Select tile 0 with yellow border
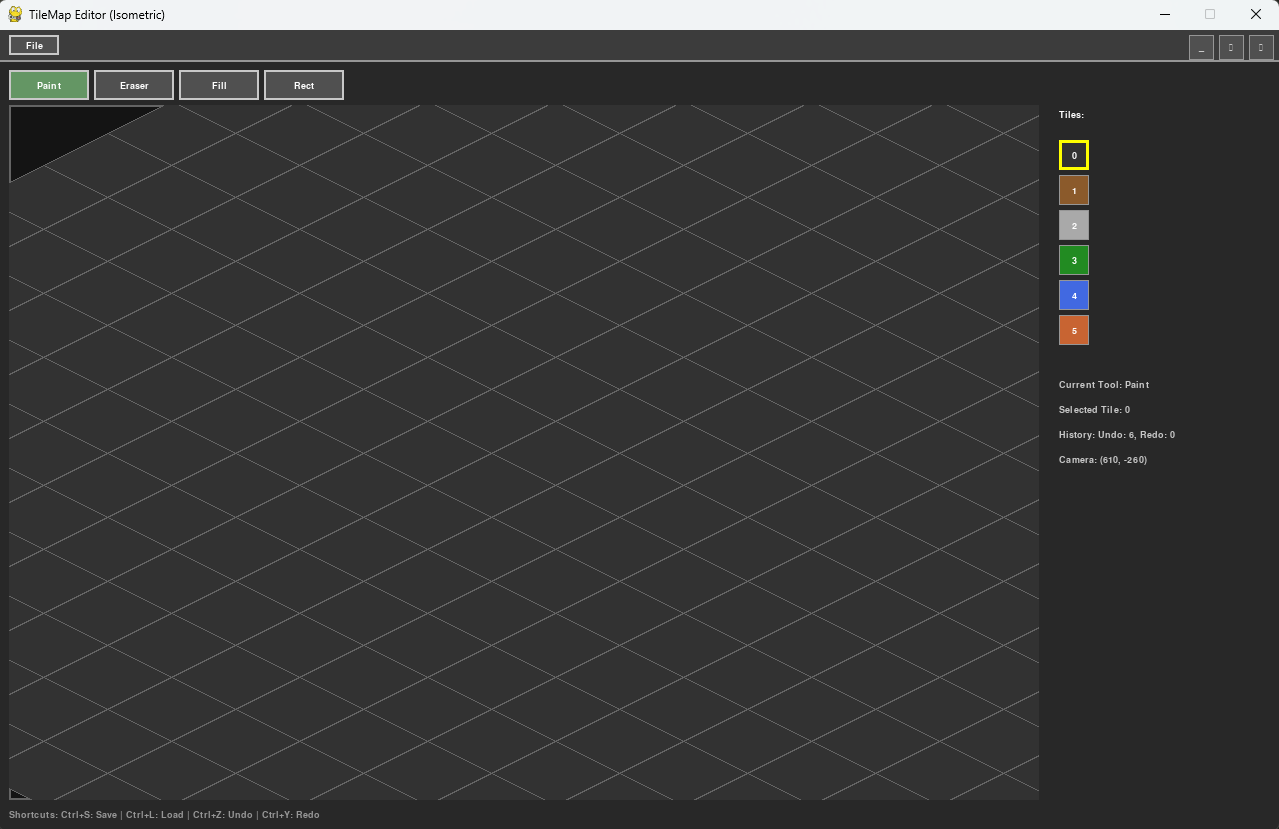The image size is (1279, 829). pos(1074,155)
